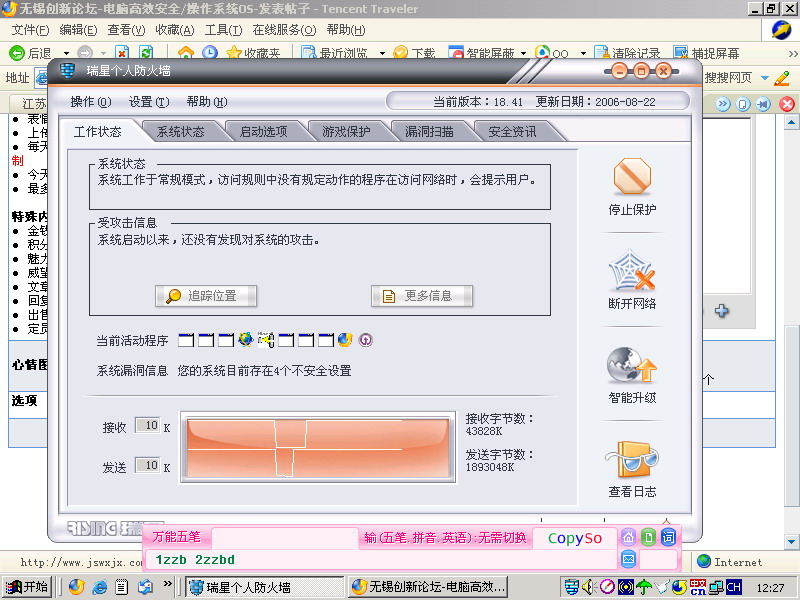Click Download (下载) toolbar button
Screen dimensions: 800x600
point(414,53)
